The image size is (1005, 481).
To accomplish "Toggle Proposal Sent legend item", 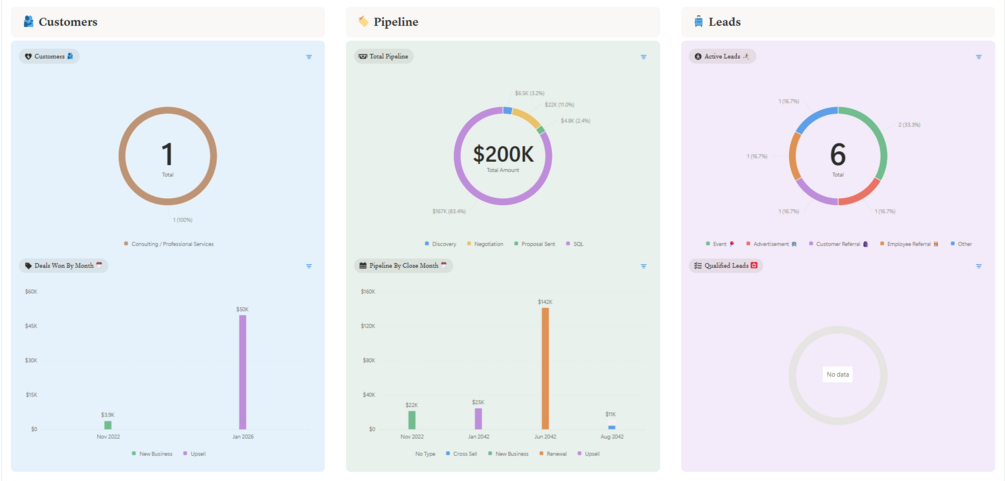I will pyautogui.click(x=534, y=244).
